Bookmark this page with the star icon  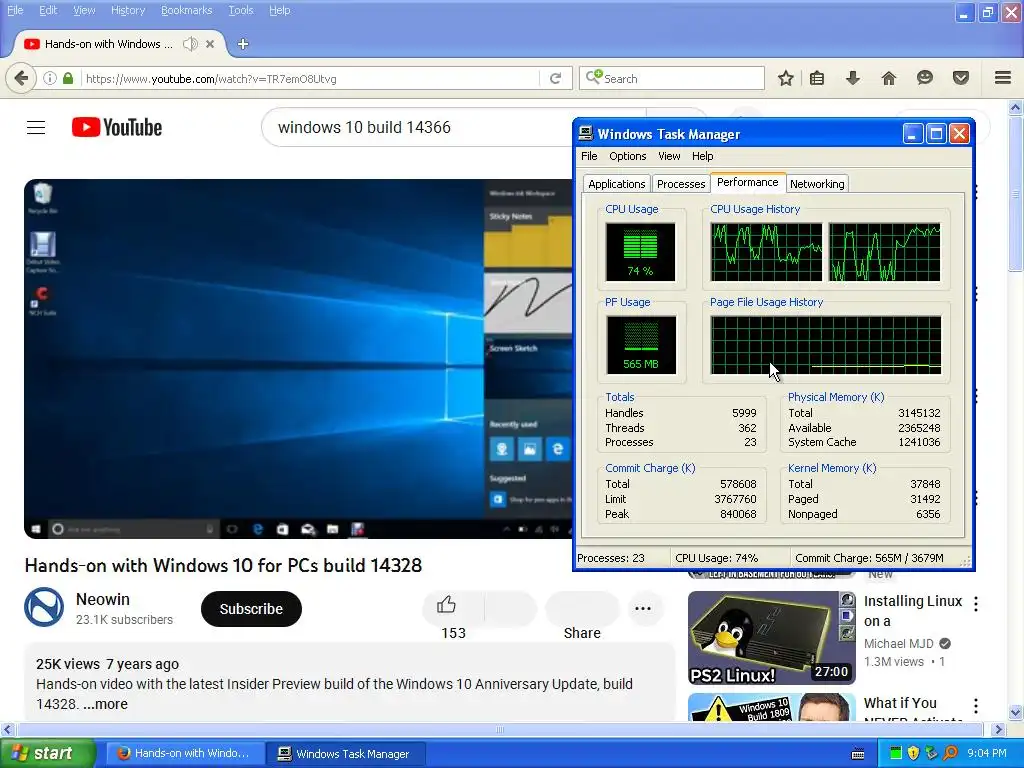click(x=786, y=78)
